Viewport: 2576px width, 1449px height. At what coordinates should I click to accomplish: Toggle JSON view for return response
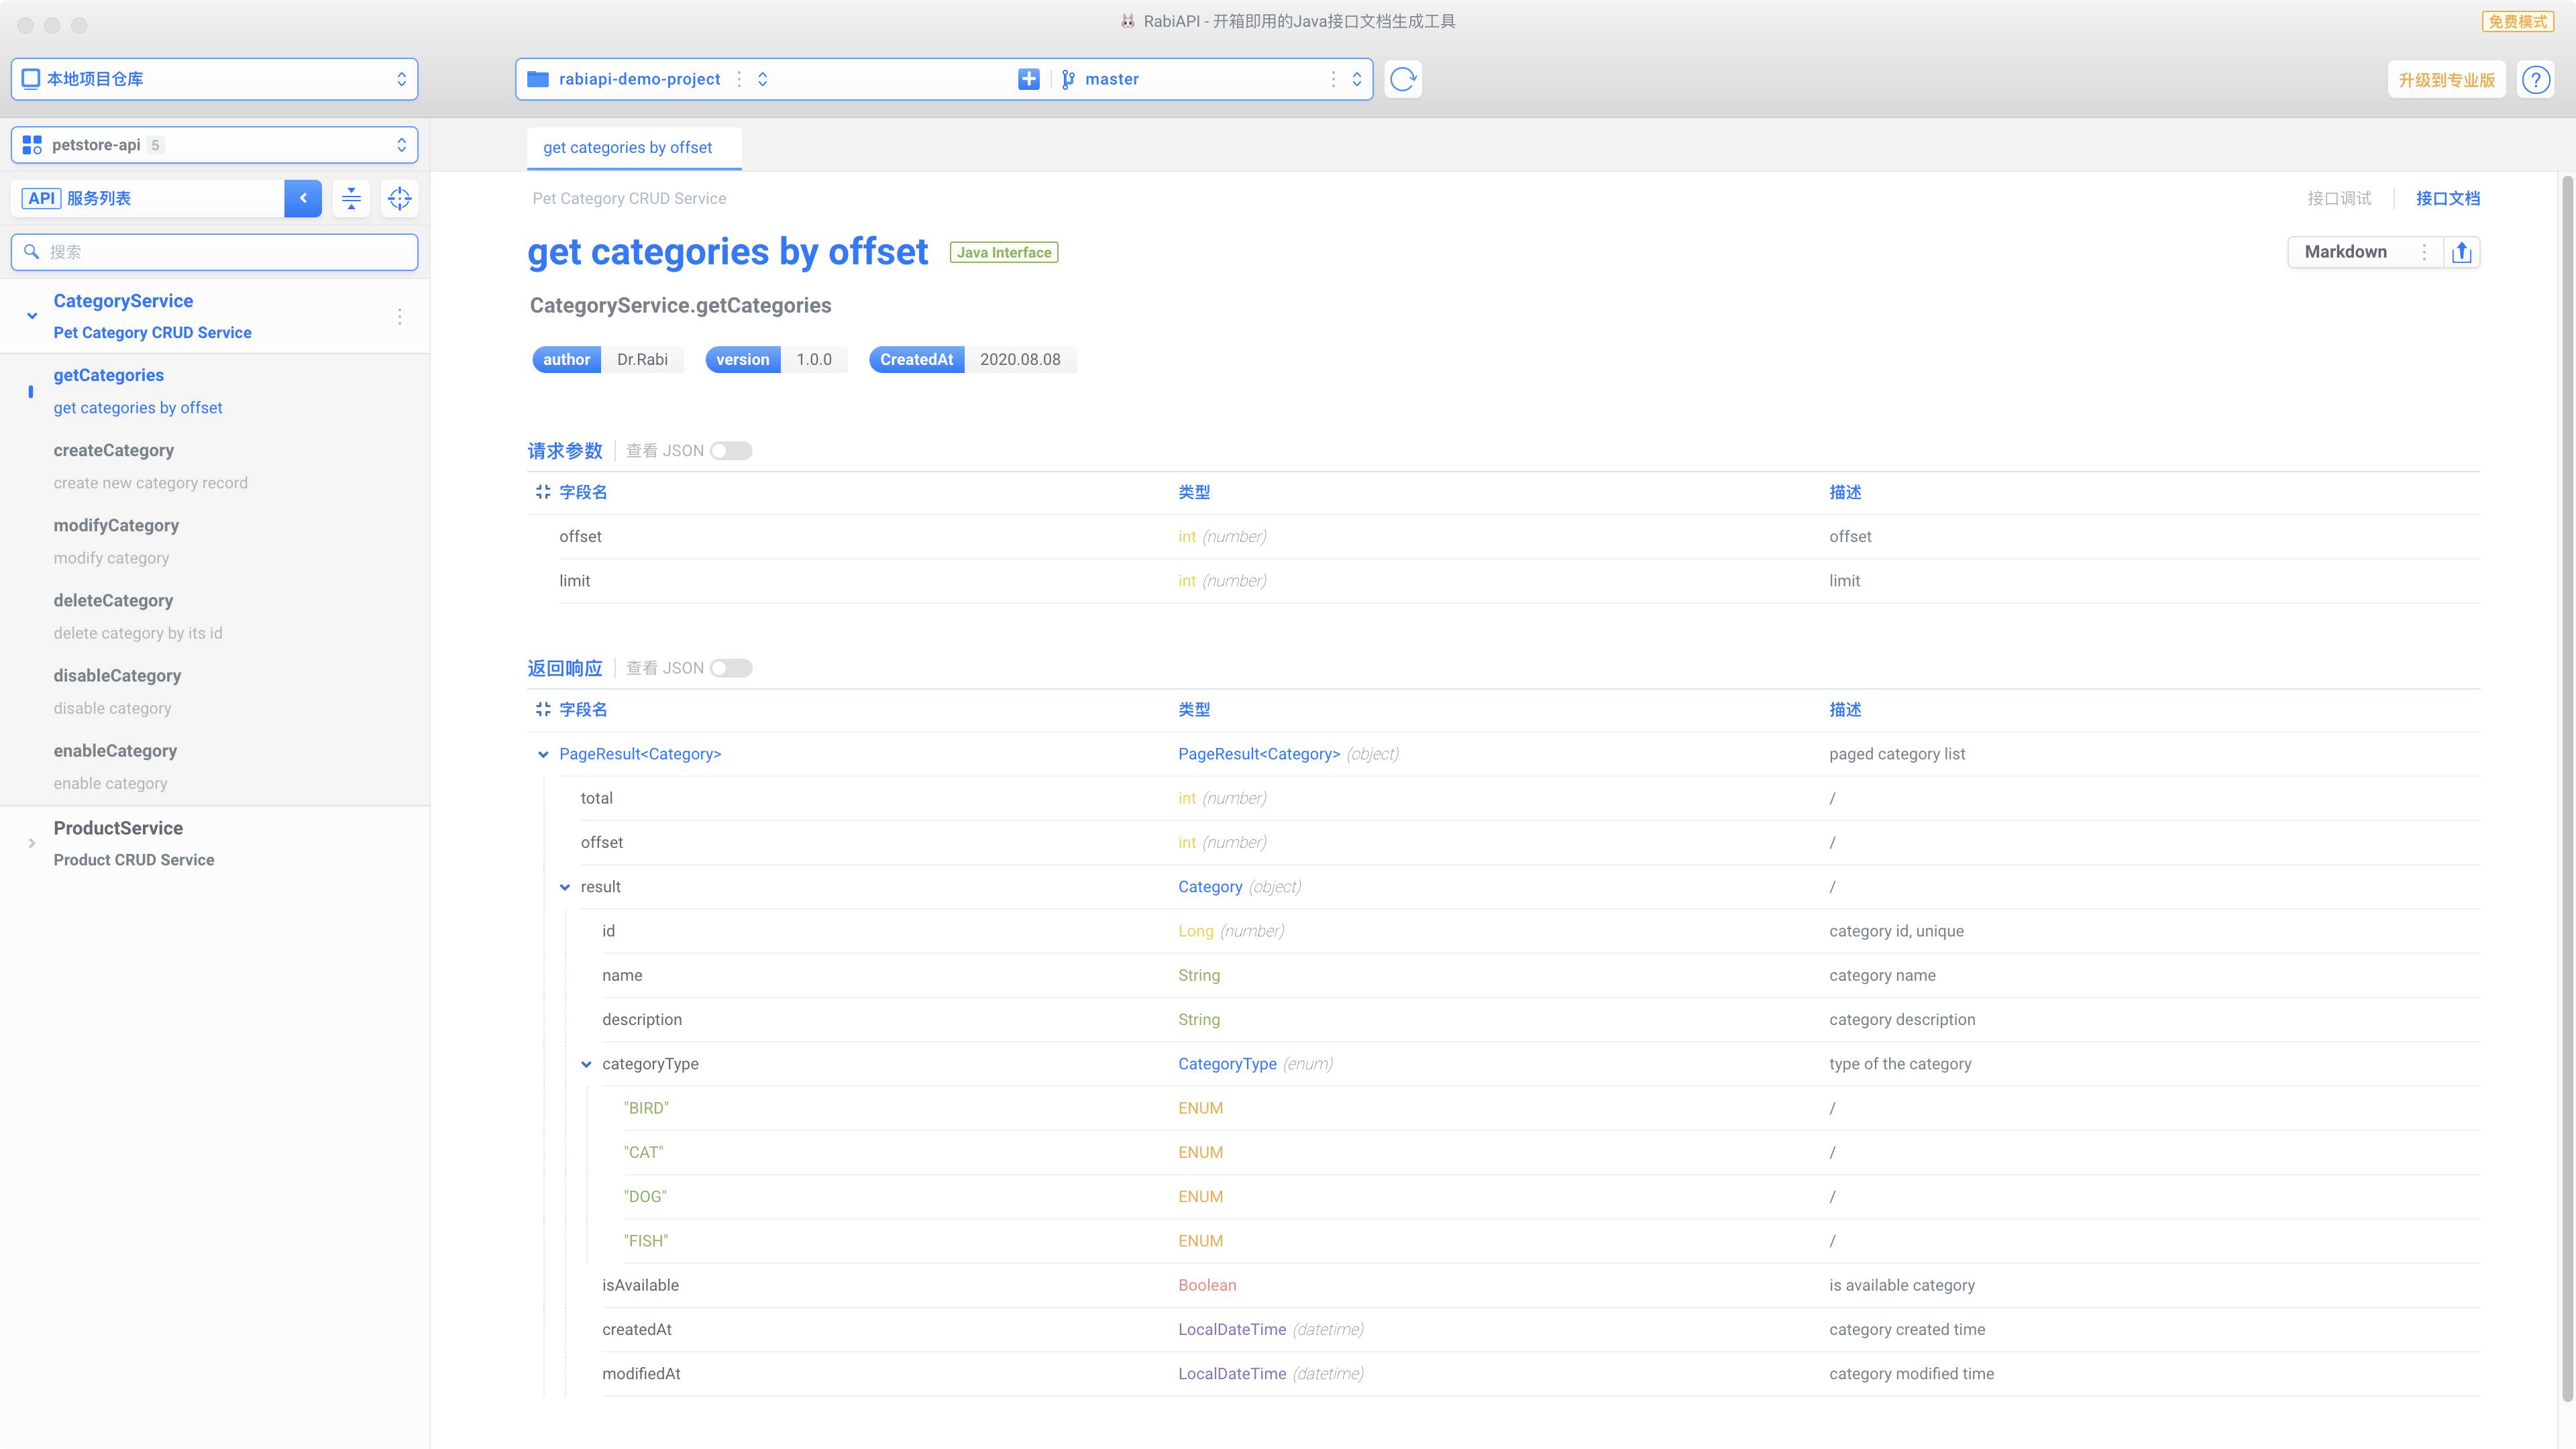pyautogui.click(x=731, y=668)
